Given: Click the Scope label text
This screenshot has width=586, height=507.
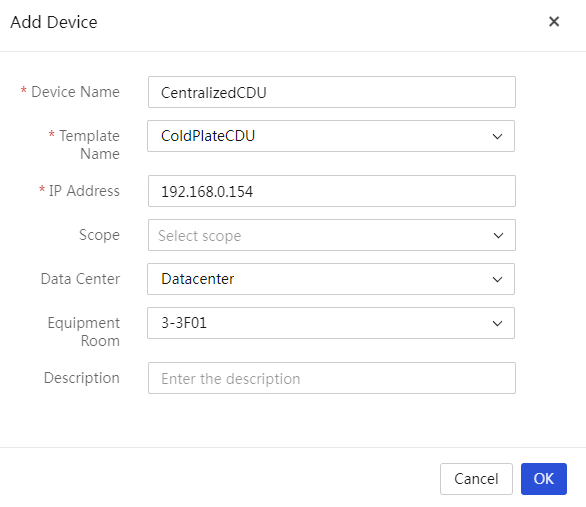Looking at the screenshot, I should pyautogui.click(x=99, y=235).
